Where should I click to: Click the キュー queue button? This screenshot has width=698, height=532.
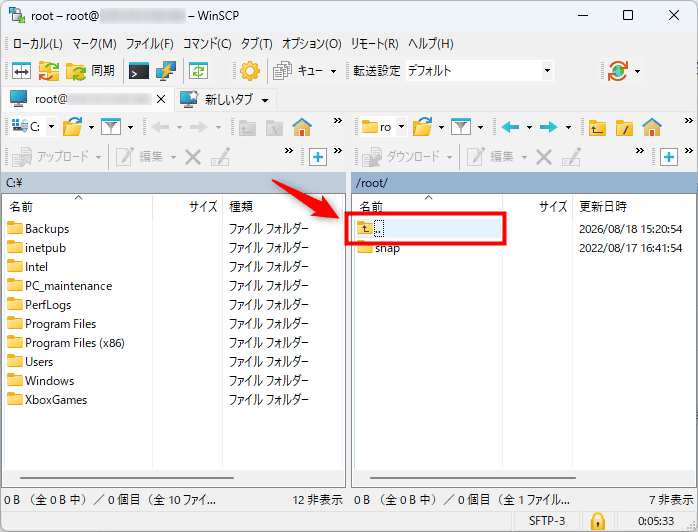298,71
